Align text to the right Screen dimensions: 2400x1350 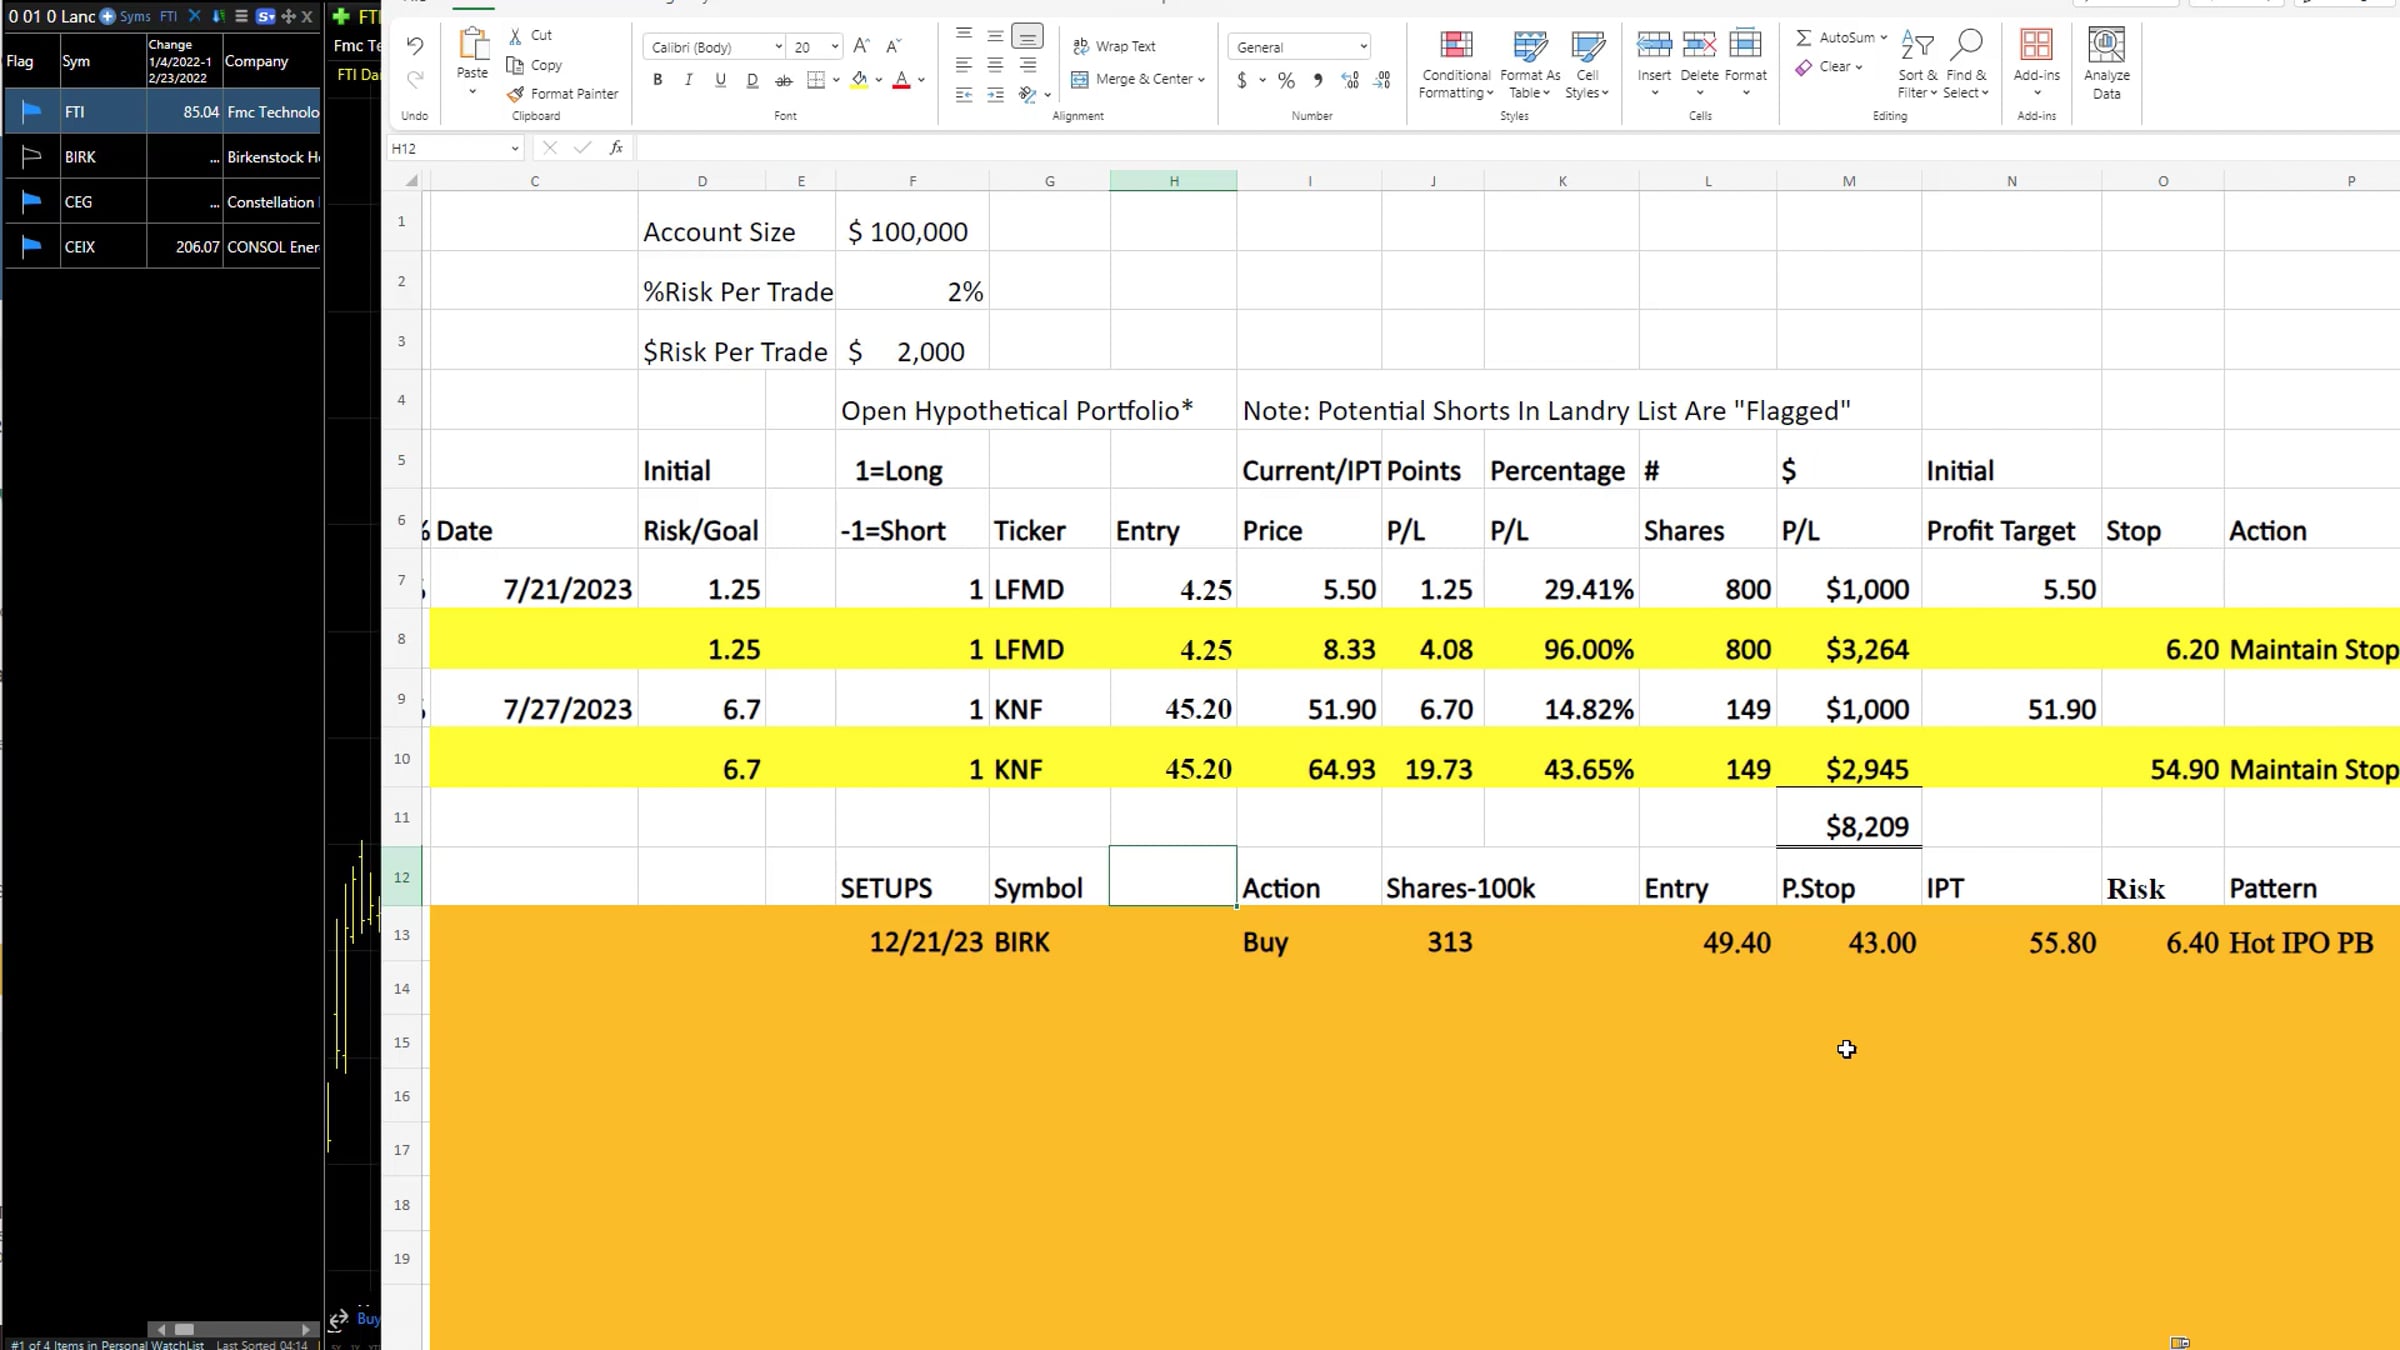(1027, 66)
